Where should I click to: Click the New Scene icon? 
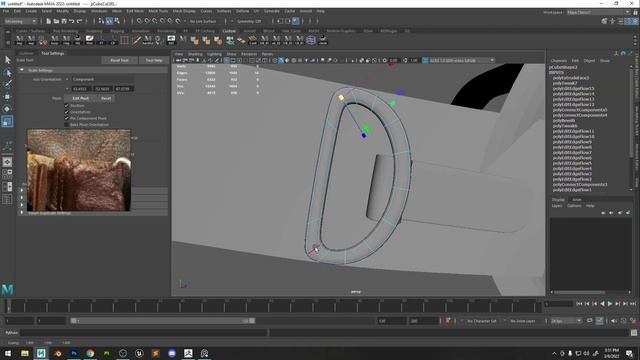coord(49,21)
